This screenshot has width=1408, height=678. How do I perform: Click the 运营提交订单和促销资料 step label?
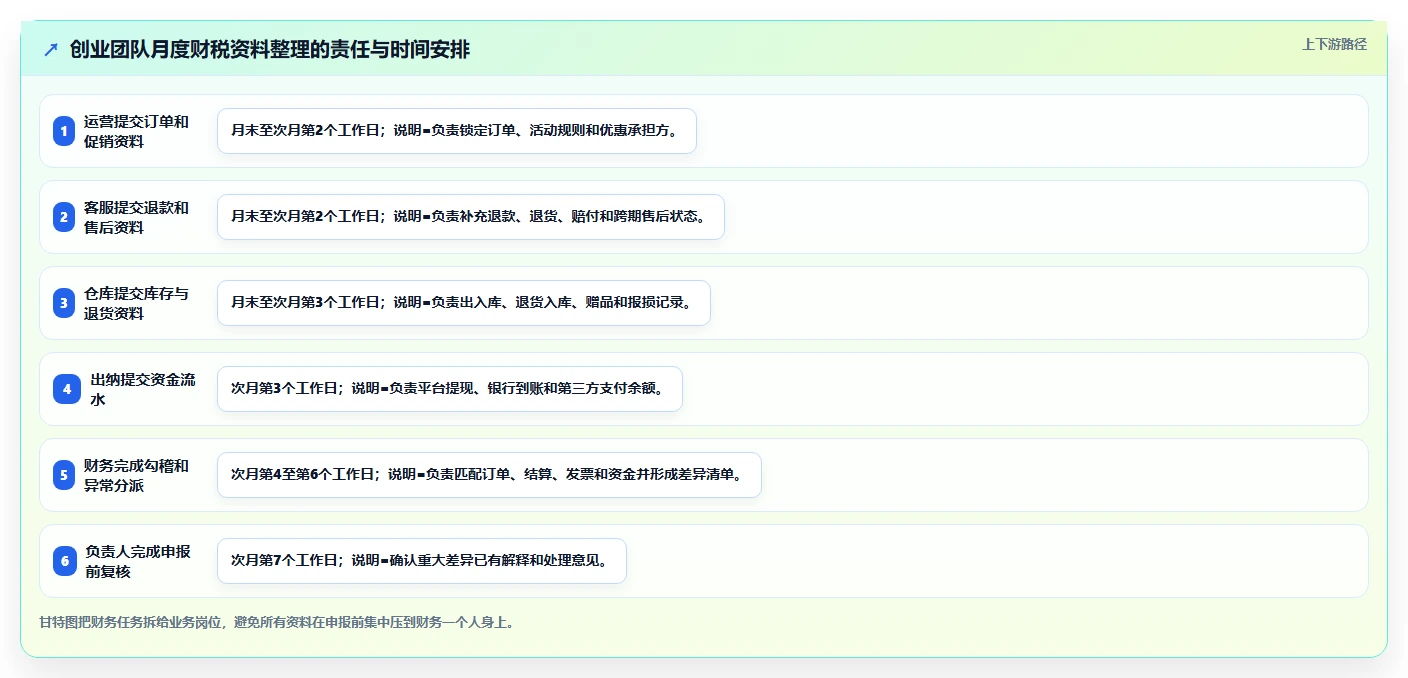[x=136, y=131]
